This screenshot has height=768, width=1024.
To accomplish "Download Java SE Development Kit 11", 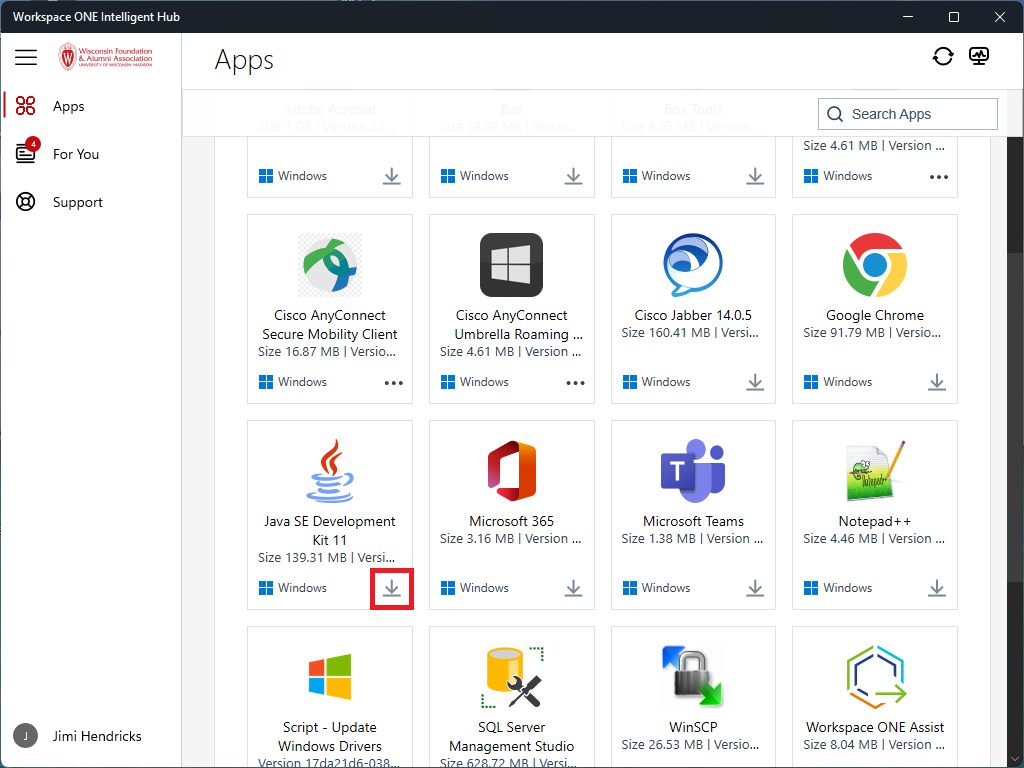I will click(391, 588).
